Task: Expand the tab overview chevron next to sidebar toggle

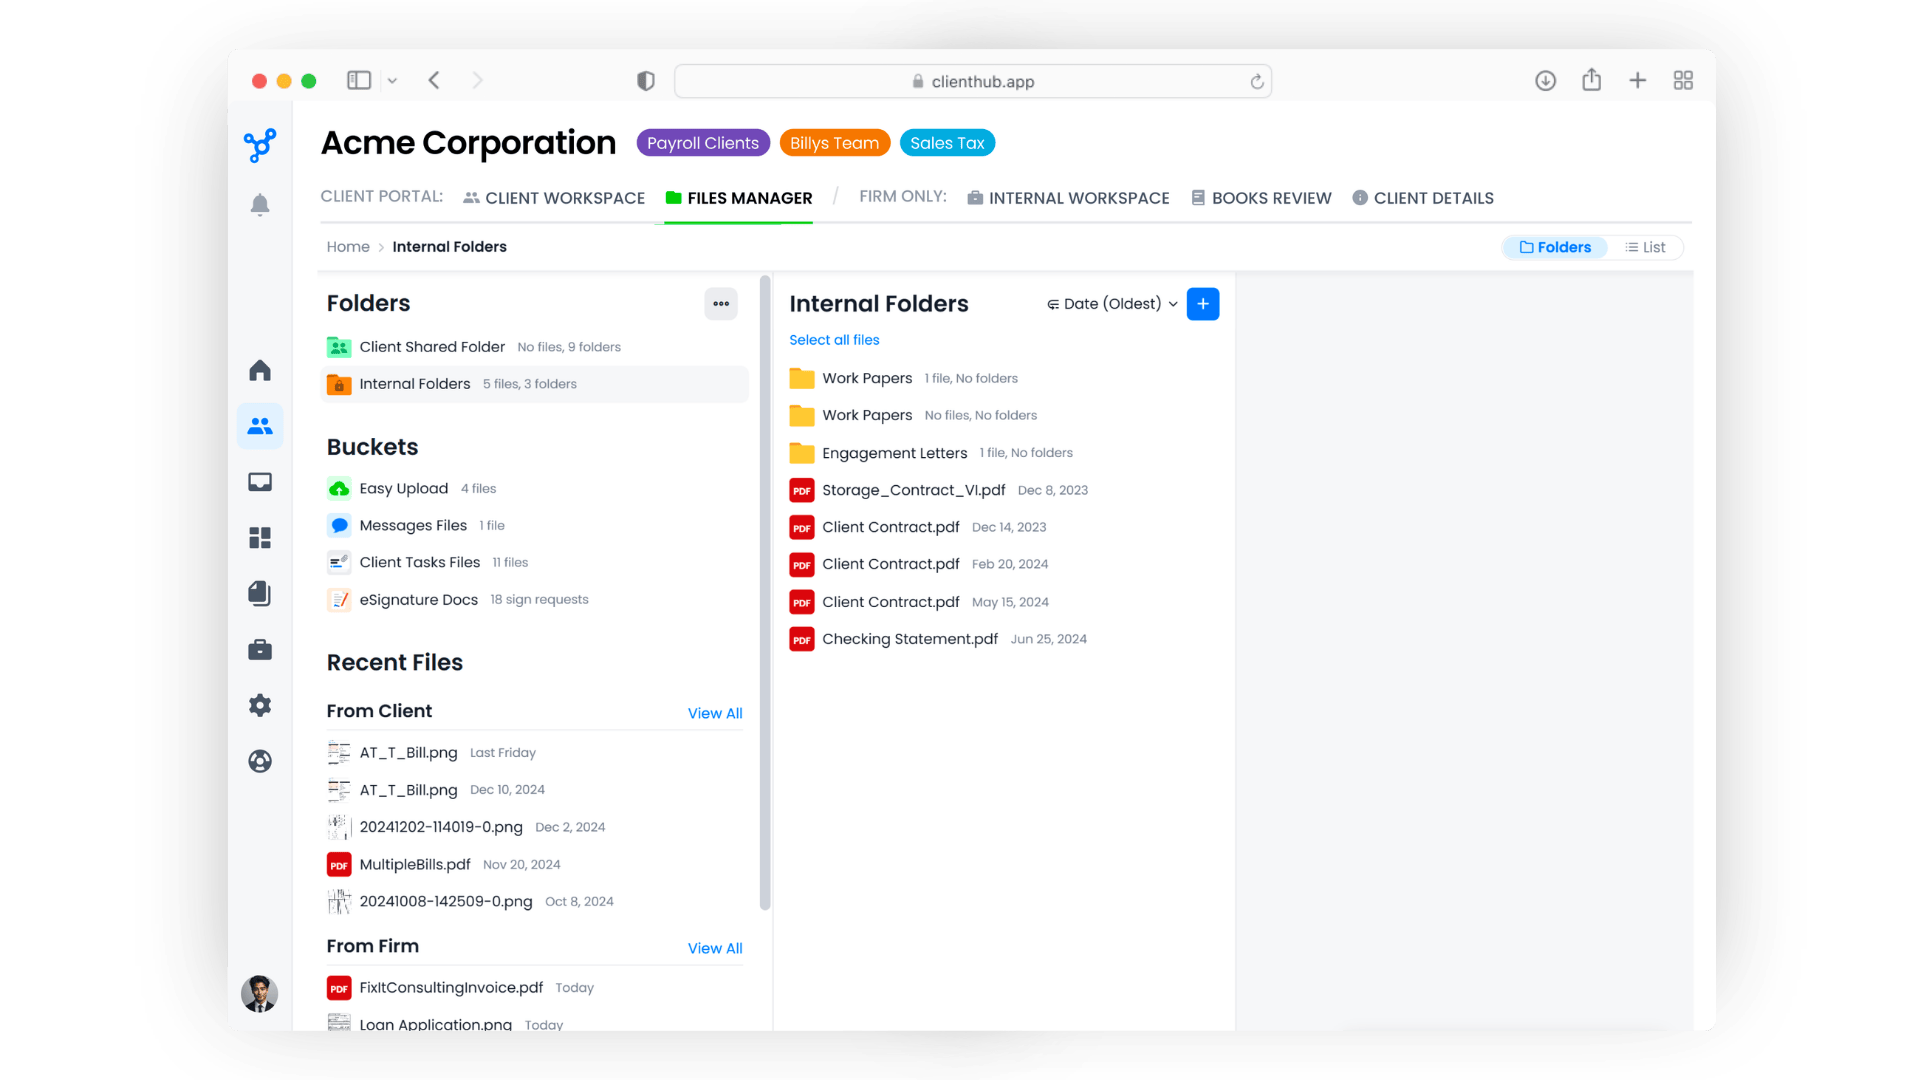Action: [x=392, y=81]
